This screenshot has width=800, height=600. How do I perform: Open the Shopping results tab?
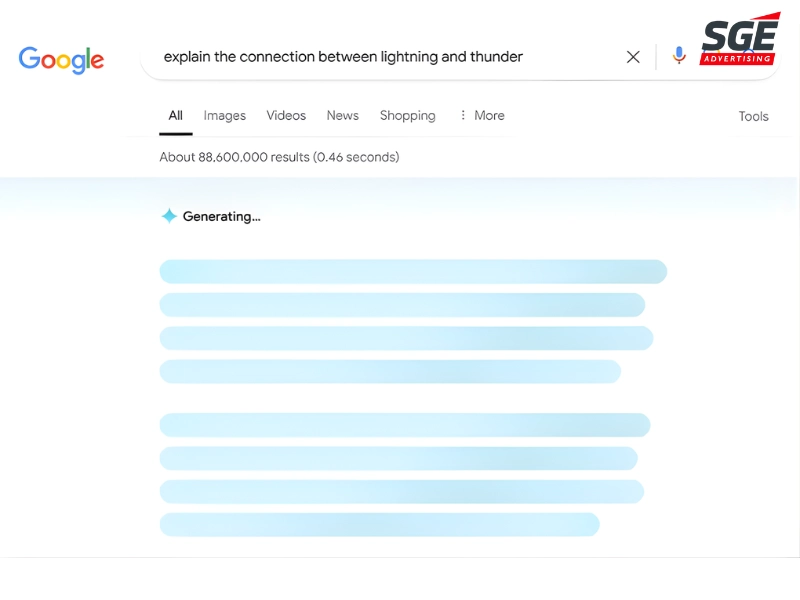pyautogui.click(x=408, y=116)
